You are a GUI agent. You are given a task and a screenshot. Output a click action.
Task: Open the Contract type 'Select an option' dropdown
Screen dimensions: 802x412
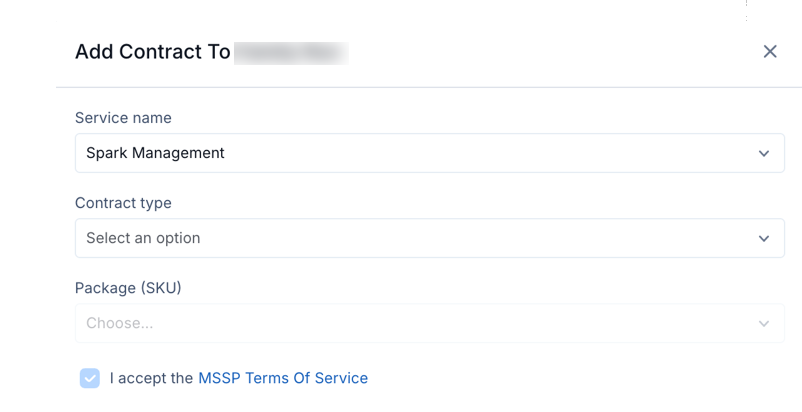[x=430, y=238]
